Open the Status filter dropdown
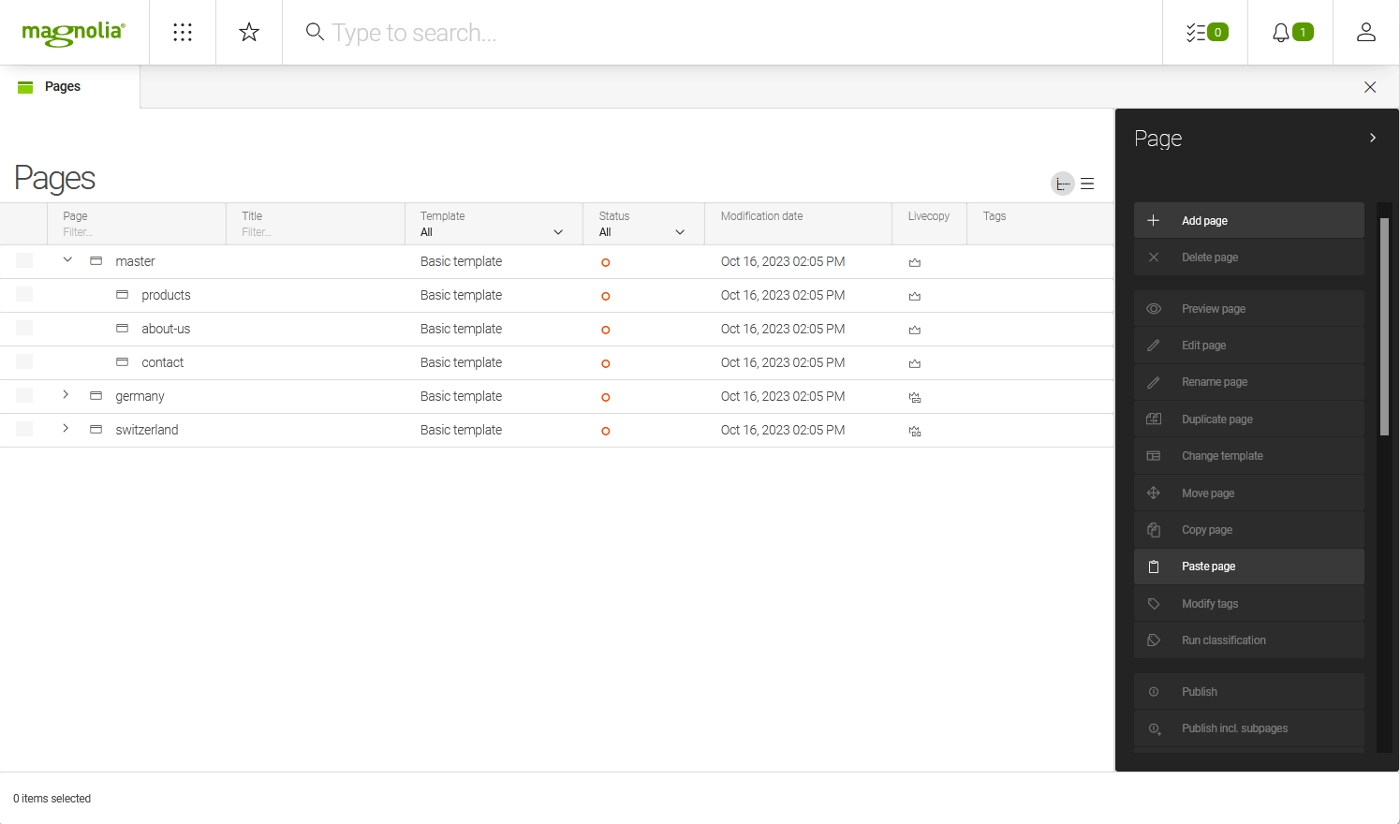 click(643, 232)
